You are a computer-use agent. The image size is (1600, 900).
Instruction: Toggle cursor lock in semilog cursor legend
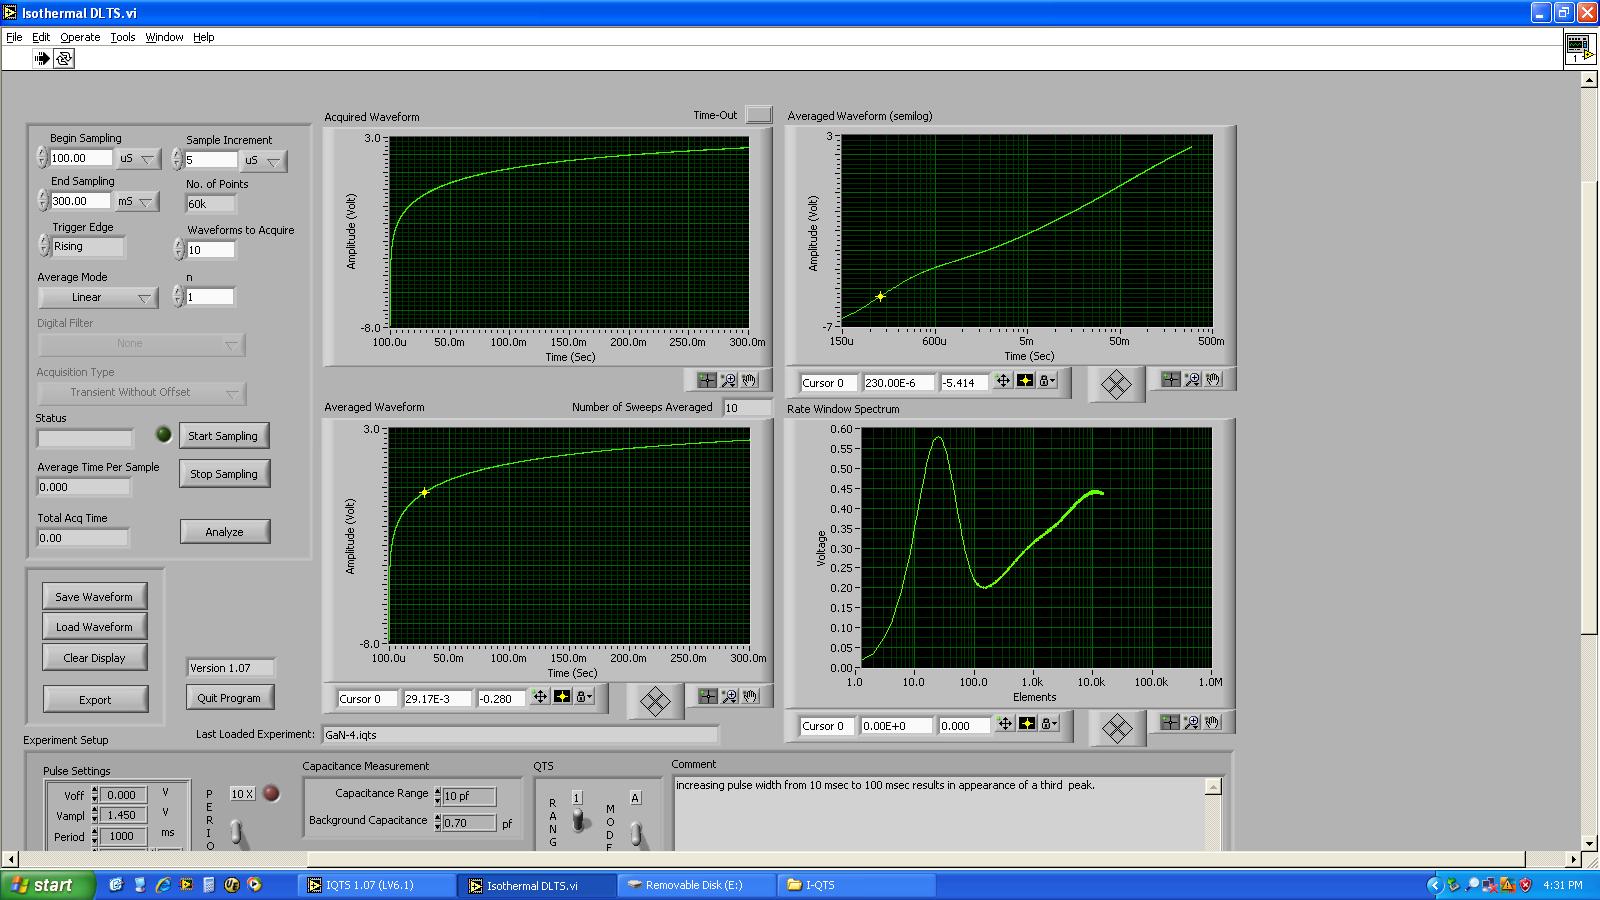(x=1047, y=381)
